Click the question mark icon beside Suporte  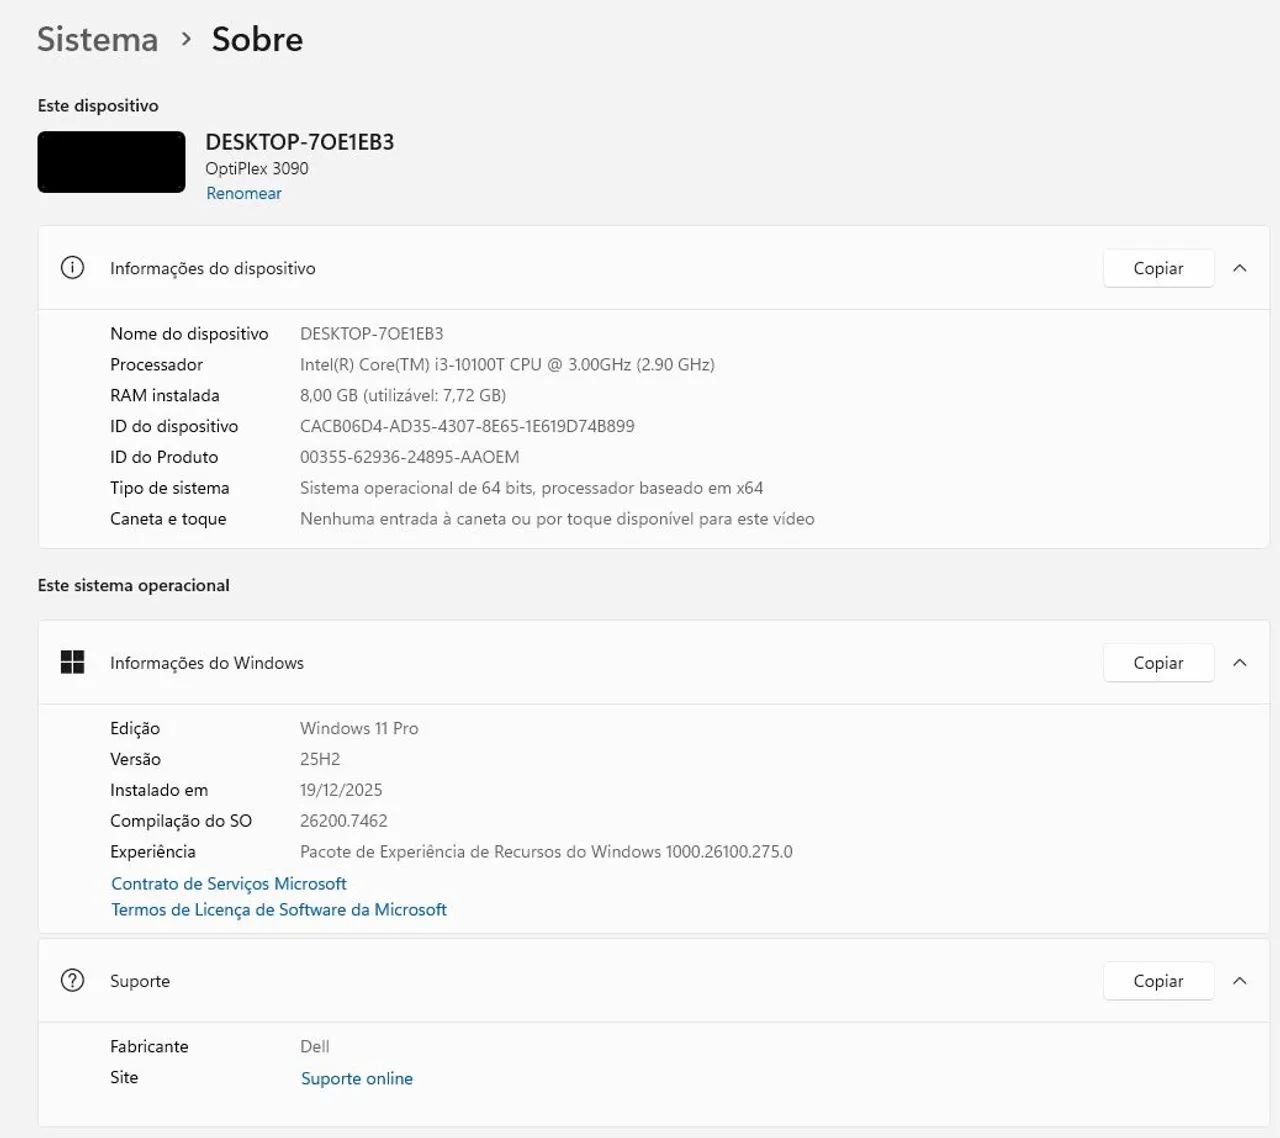(x=72, y=980)
